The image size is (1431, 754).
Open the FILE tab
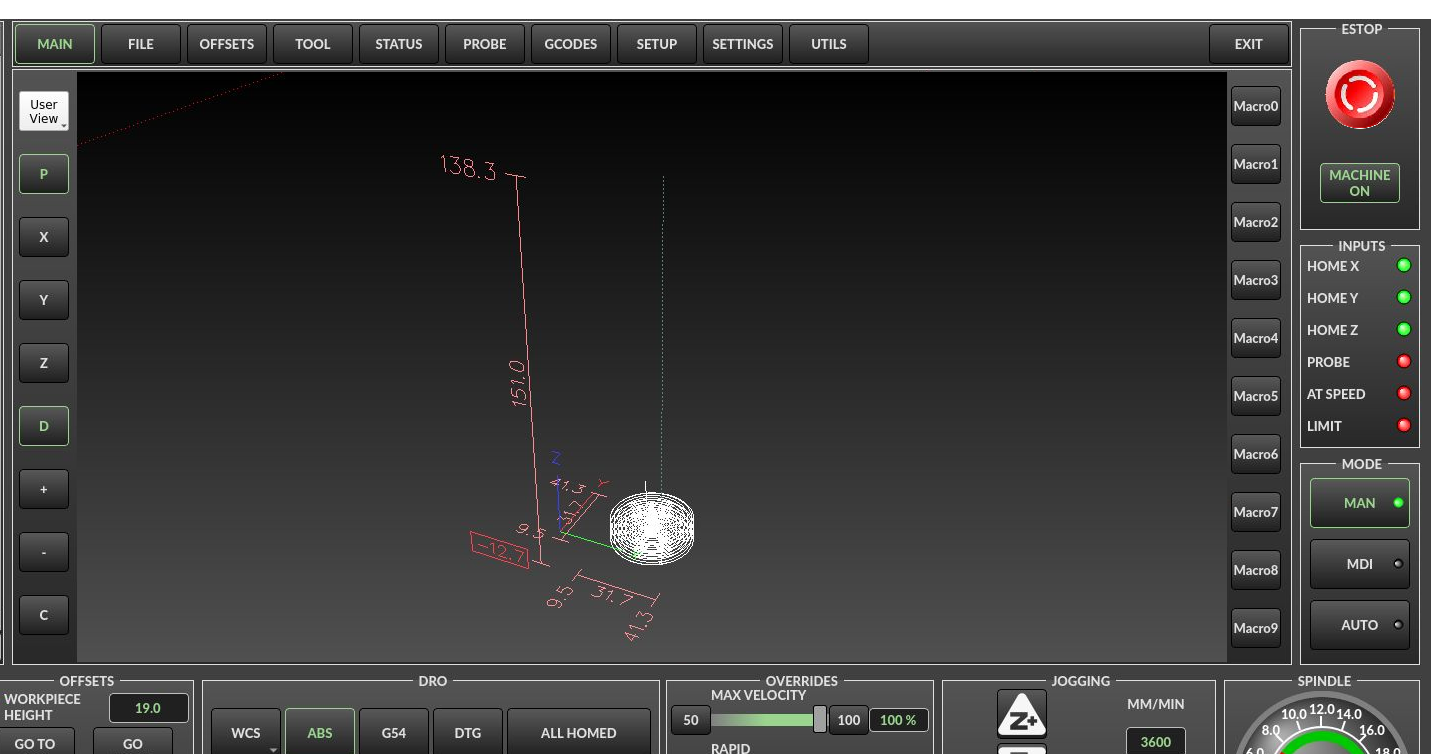(x=141, y=44)
